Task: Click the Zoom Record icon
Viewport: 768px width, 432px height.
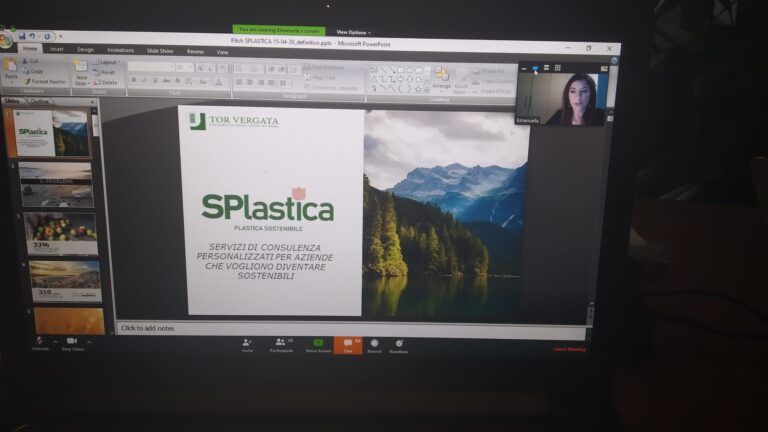Action: click(374, 345)
